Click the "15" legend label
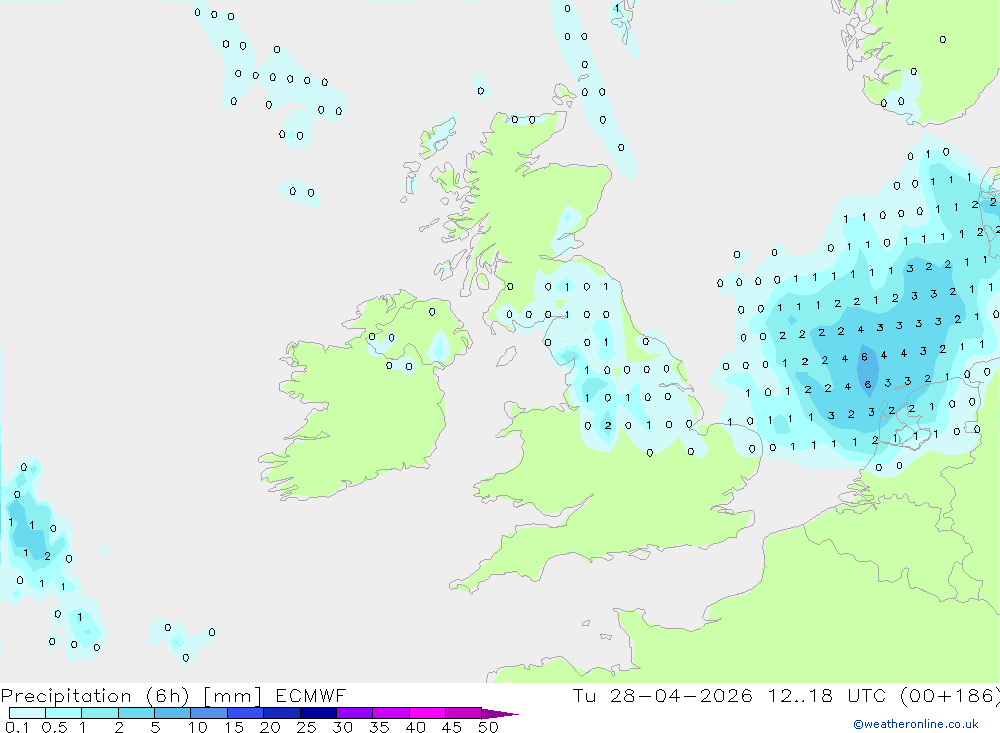The height and width of the screenshot is (733, 1000). (x=234, y=727)
